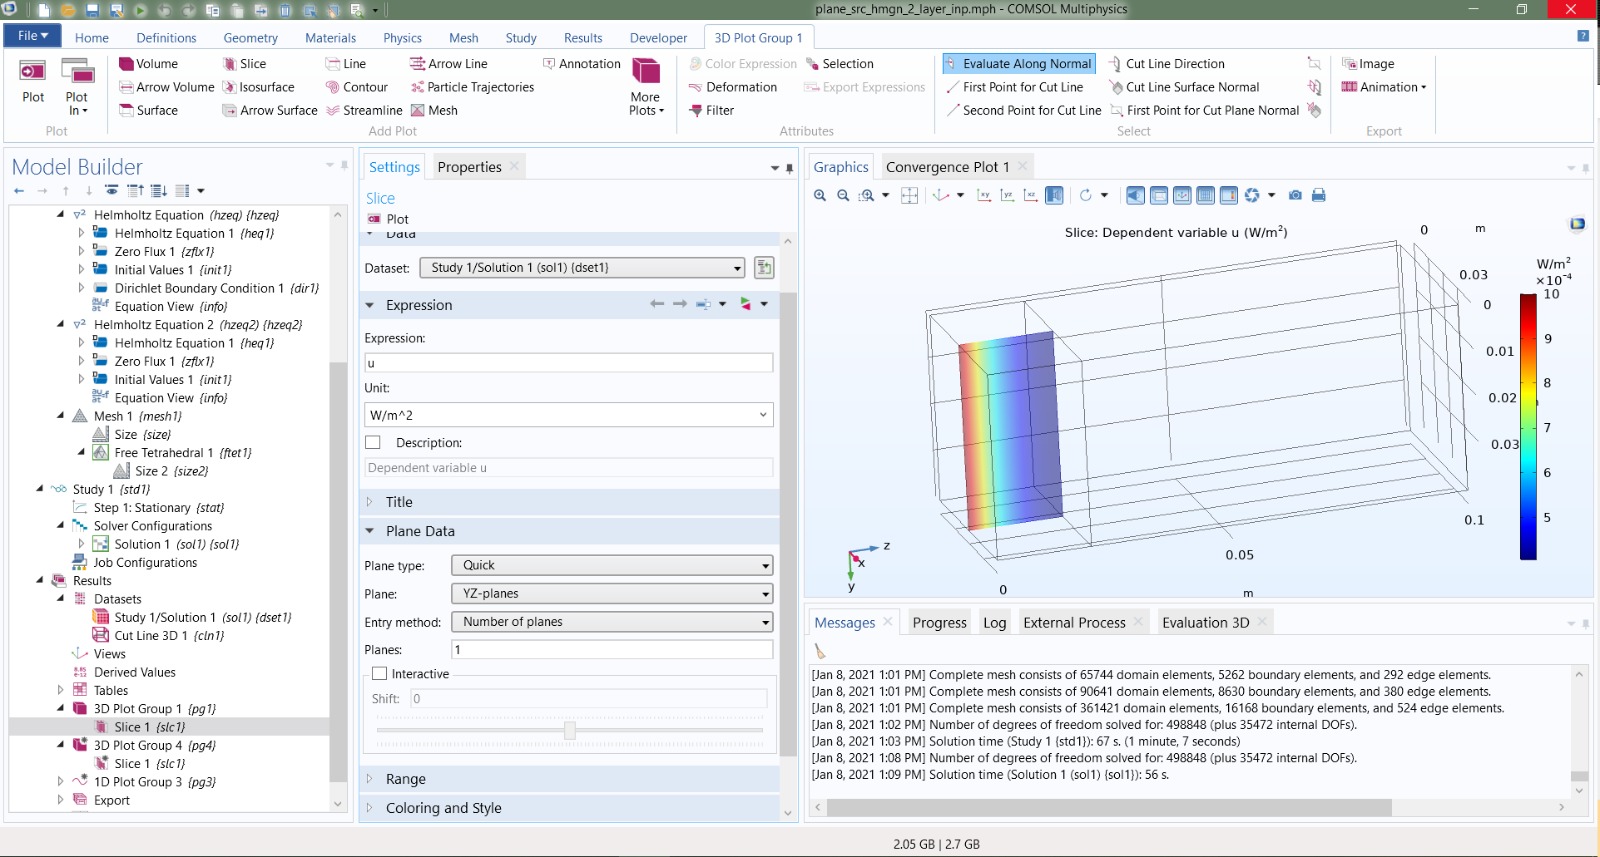Switch to the Convergence Plot 1 tab
This screenshot has height=857, width=1600.
point(946,167)
